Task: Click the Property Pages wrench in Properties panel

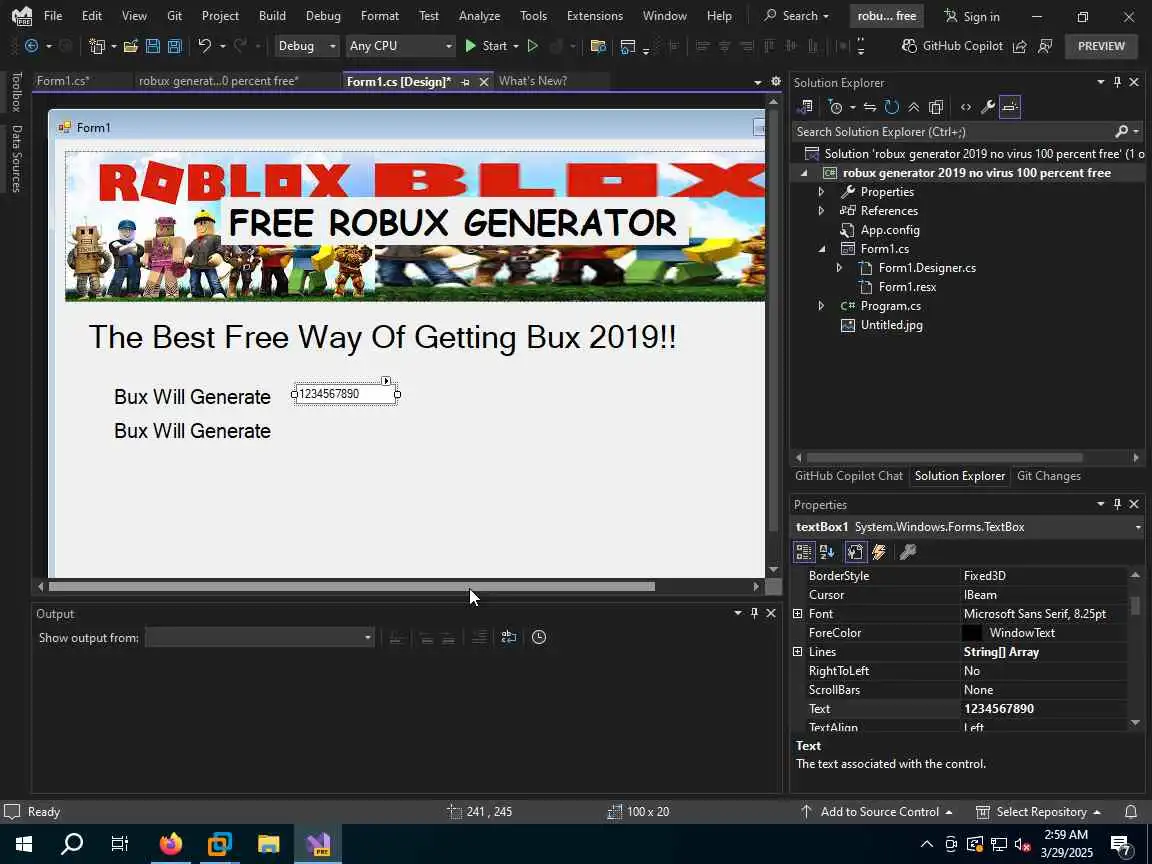Action: [908, 552]
